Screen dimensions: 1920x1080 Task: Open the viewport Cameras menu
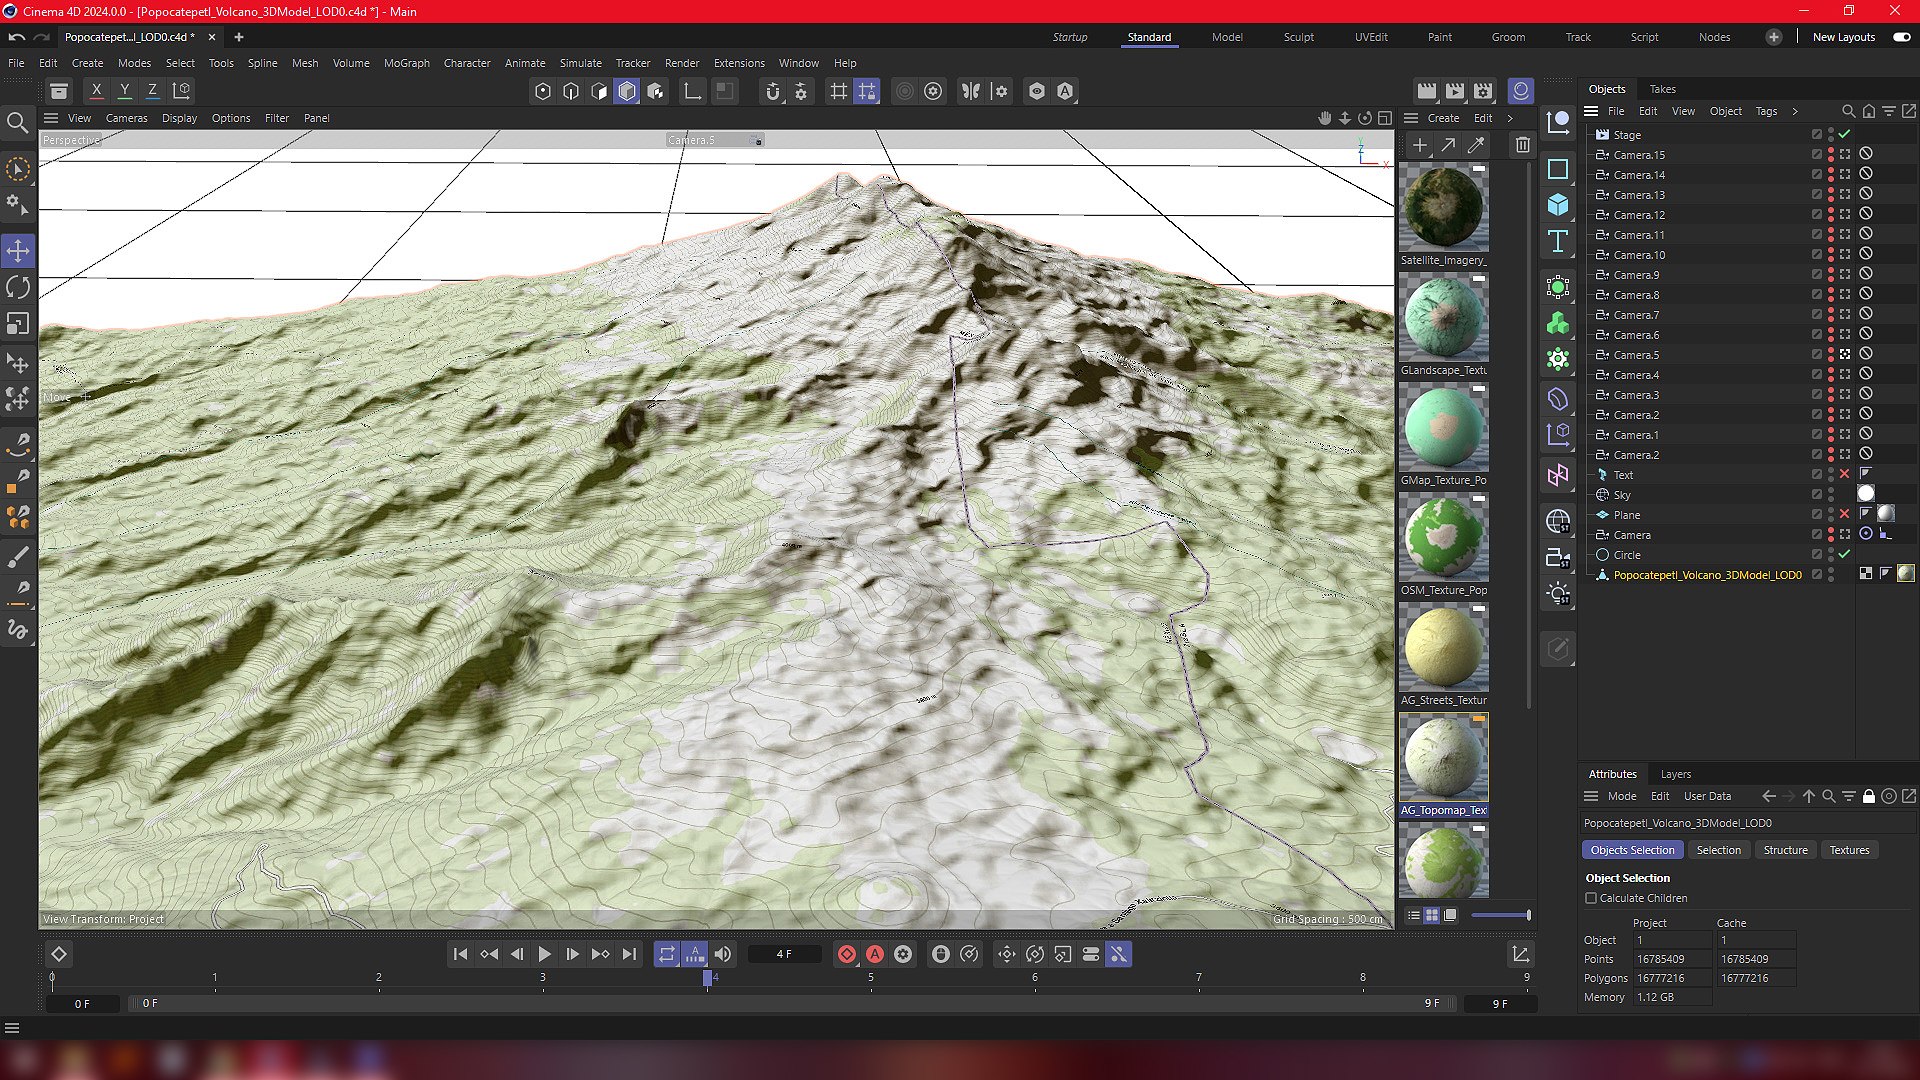(x=126, y=118)
